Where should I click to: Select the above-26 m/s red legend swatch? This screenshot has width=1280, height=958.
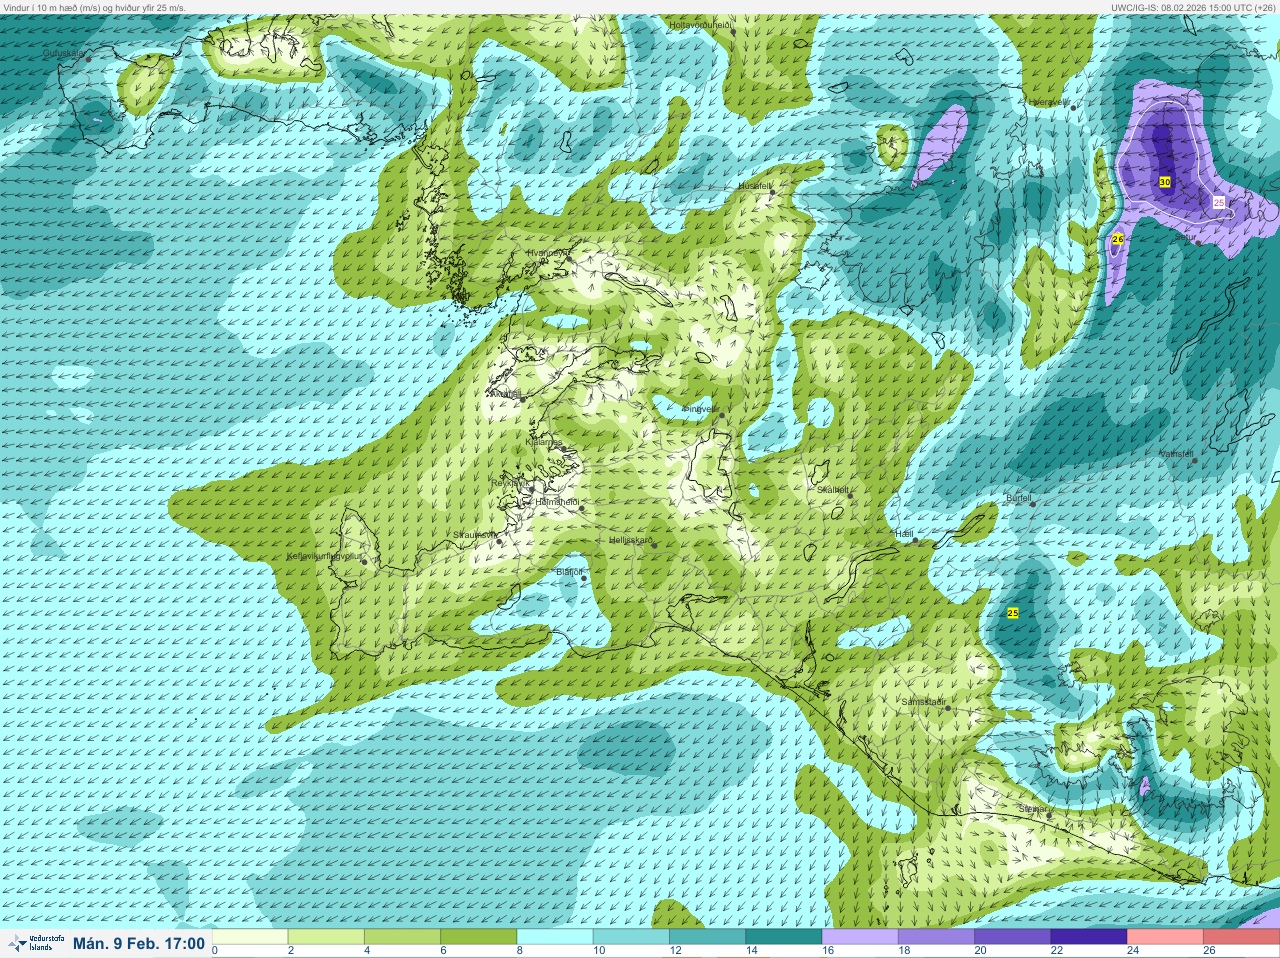(1241, 937)
